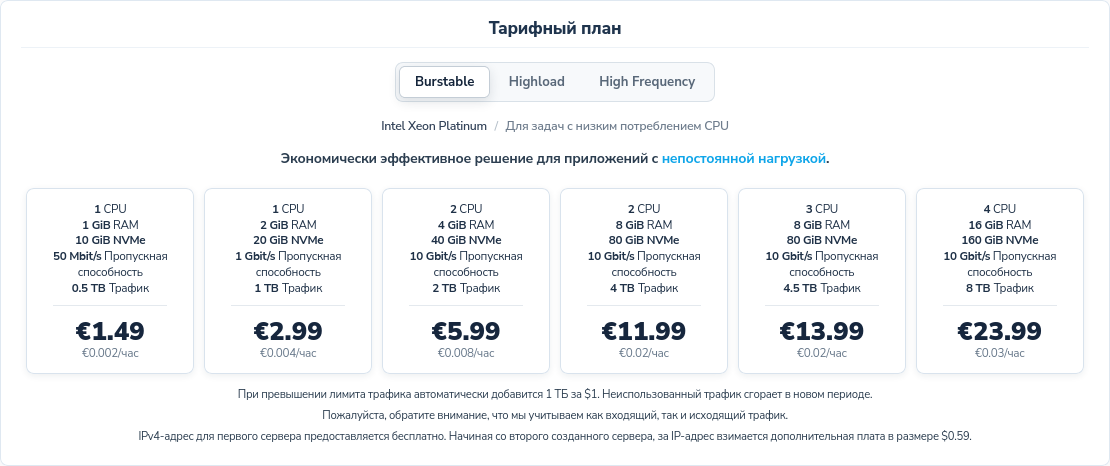The image size is (1110, 466).
Task: Choose the €5.99 plan card
Action: [466, 280]
